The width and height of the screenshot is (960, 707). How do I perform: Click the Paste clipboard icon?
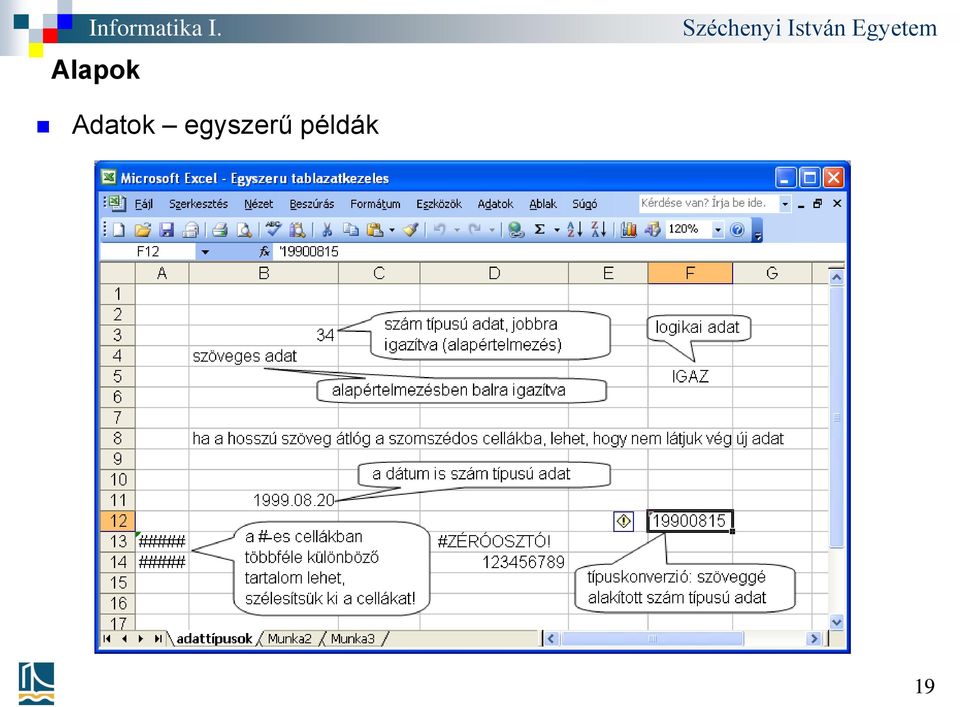coord(374,230)
